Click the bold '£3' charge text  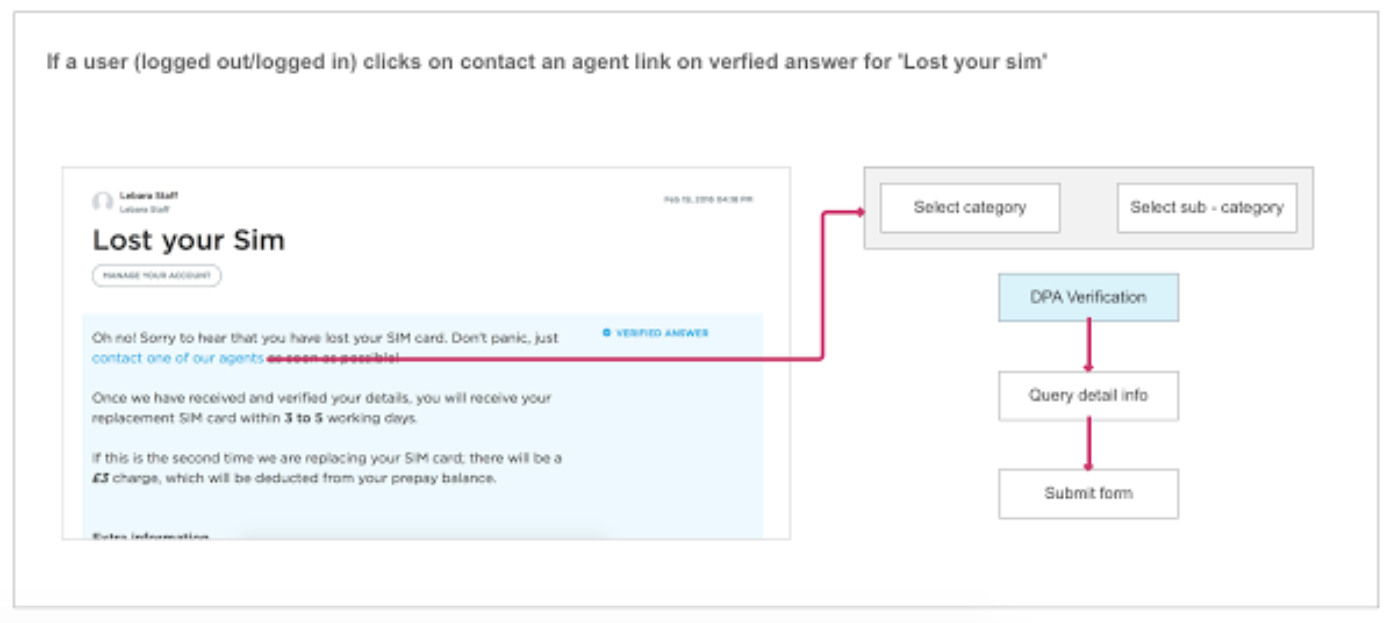point(100,478)
